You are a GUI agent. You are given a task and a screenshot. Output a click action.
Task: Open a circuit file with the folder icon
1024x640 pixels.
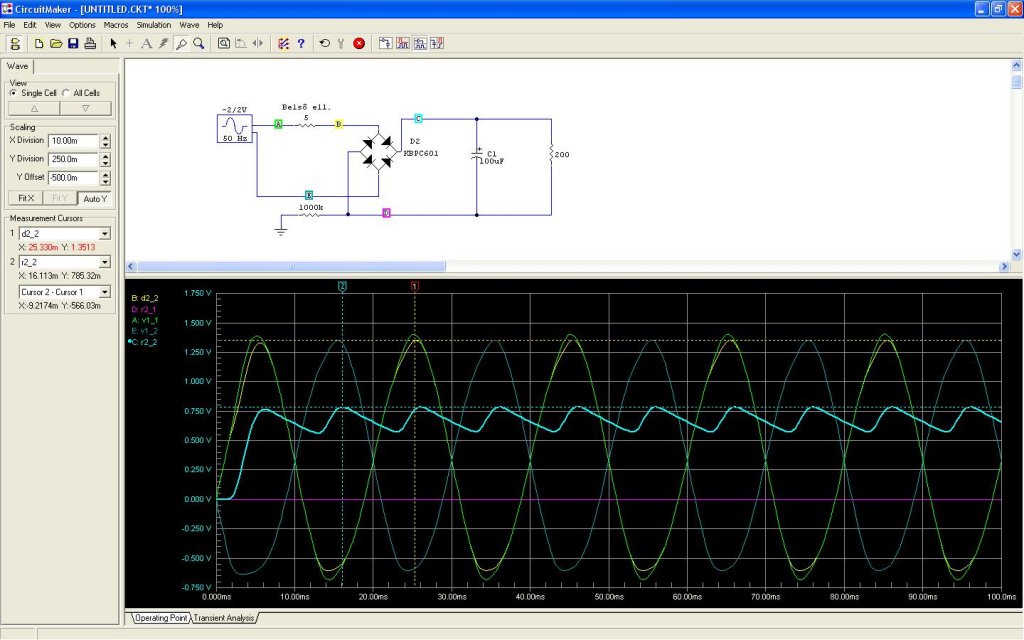point(56,43)
